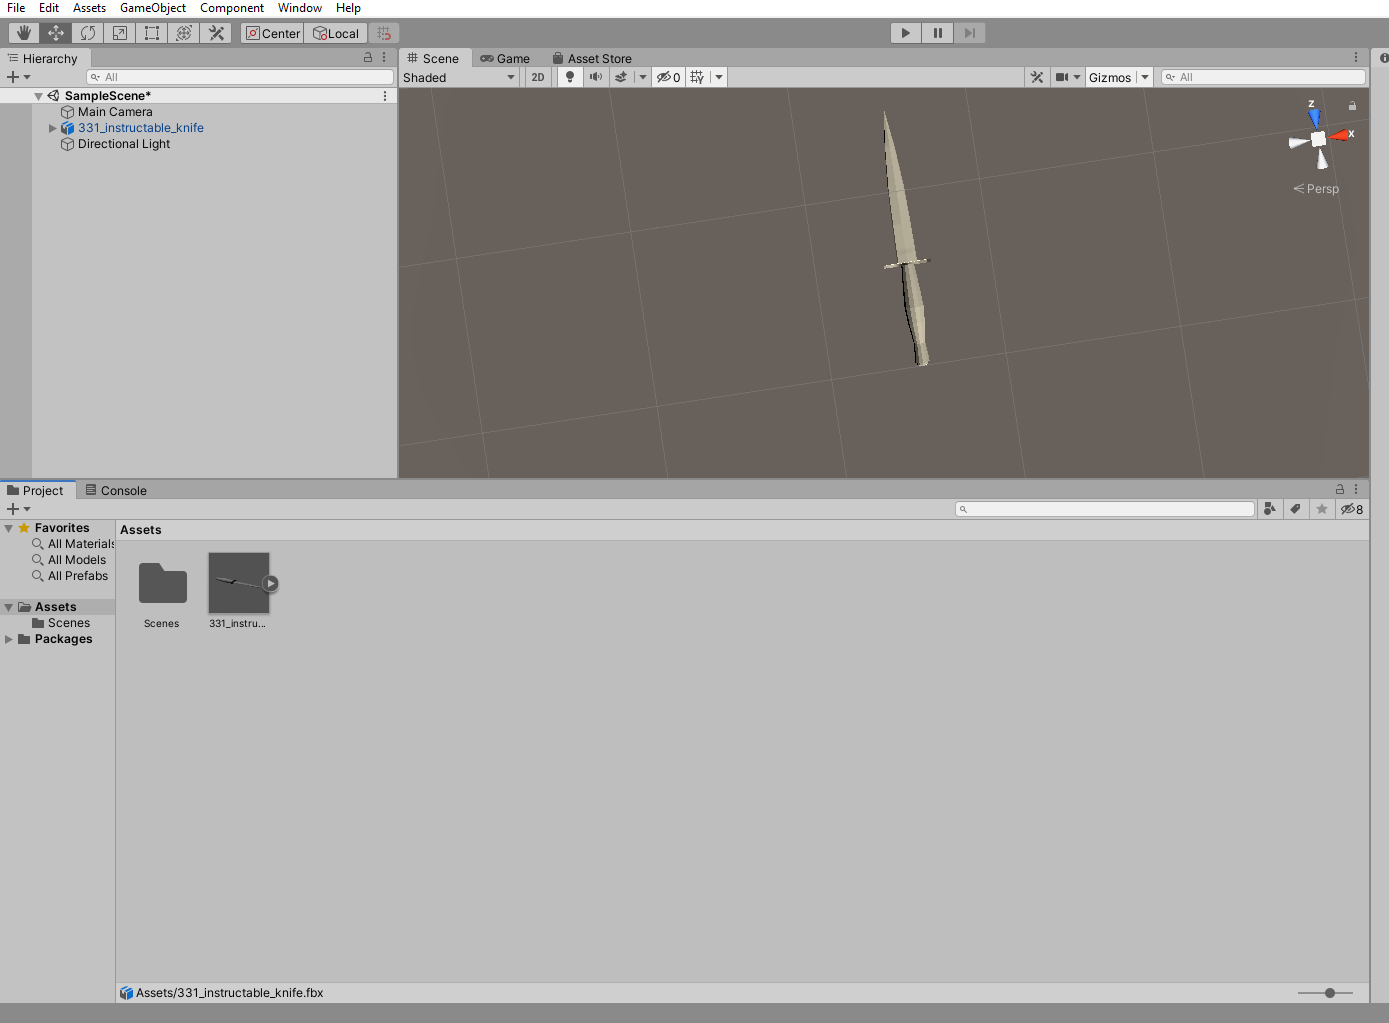
Task: Select the Hand pan tool
Action: [23, 32]
